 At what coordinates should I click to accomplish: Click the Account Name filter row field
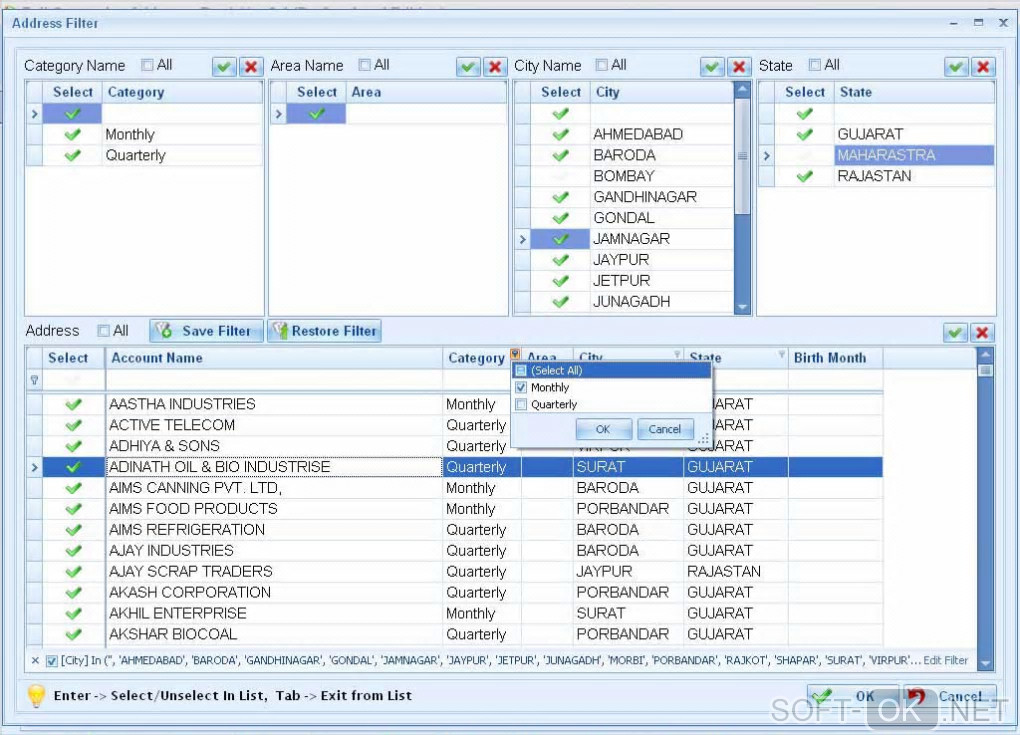pos(274,380)
